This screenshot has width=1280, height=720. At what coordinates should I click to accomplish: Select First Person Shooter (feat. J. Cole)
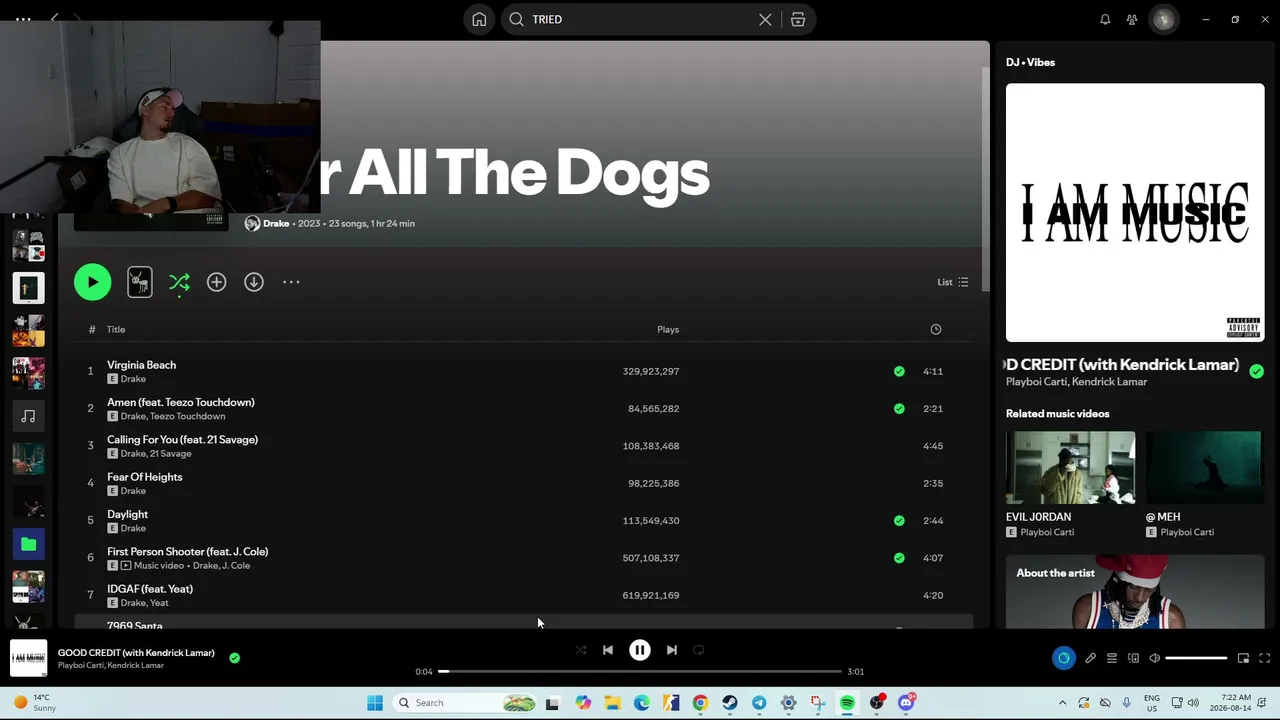click(187, 551)
